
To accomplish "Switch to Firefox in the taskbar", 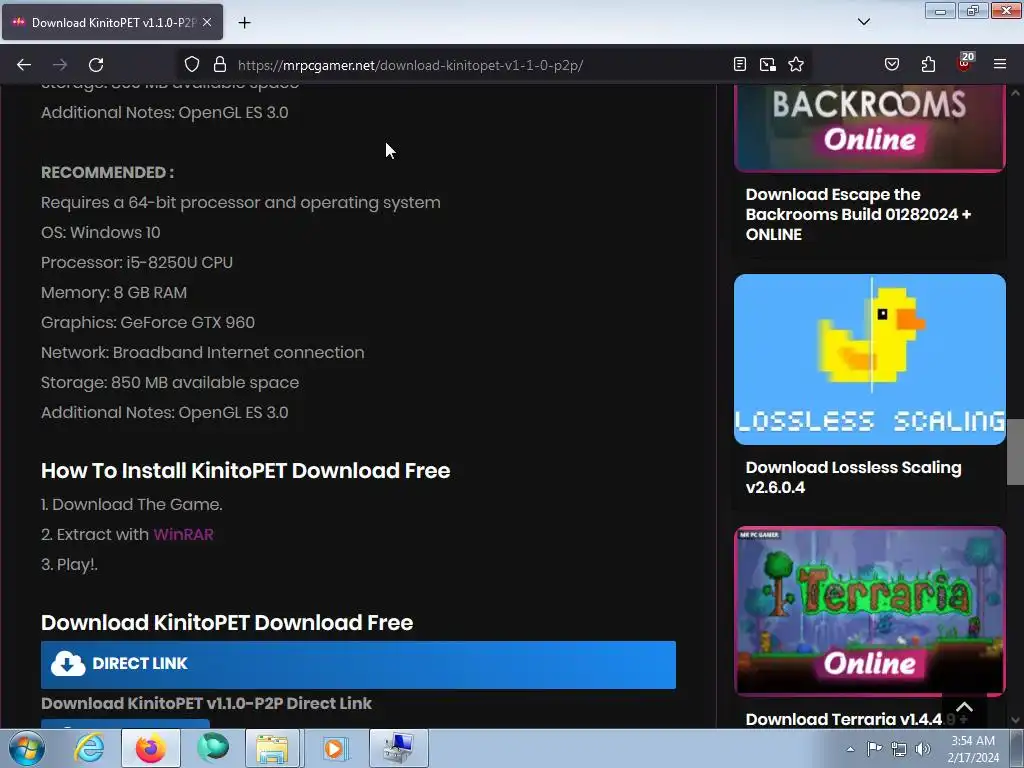I will click(151, 748).
